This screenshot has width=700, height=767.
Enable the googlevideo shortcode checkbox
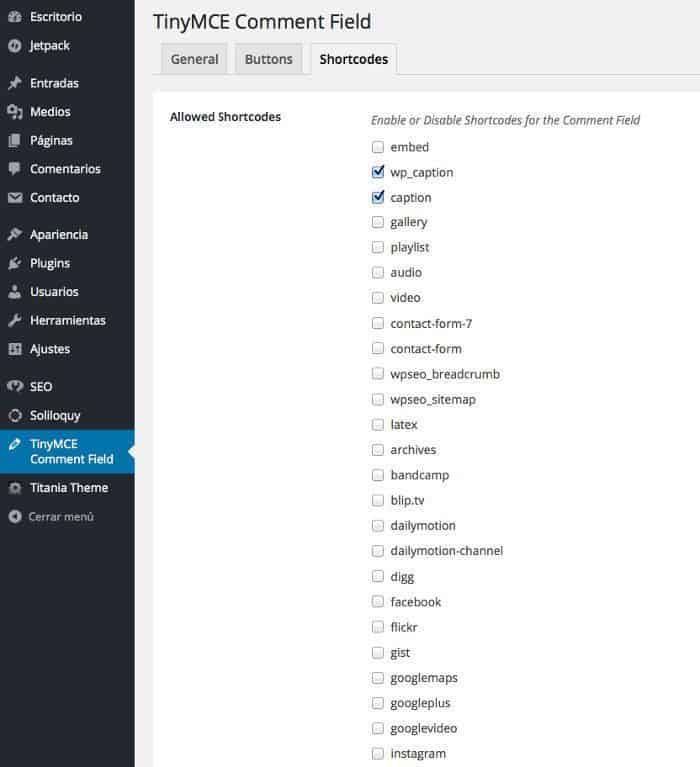click(x=378, y=728)
